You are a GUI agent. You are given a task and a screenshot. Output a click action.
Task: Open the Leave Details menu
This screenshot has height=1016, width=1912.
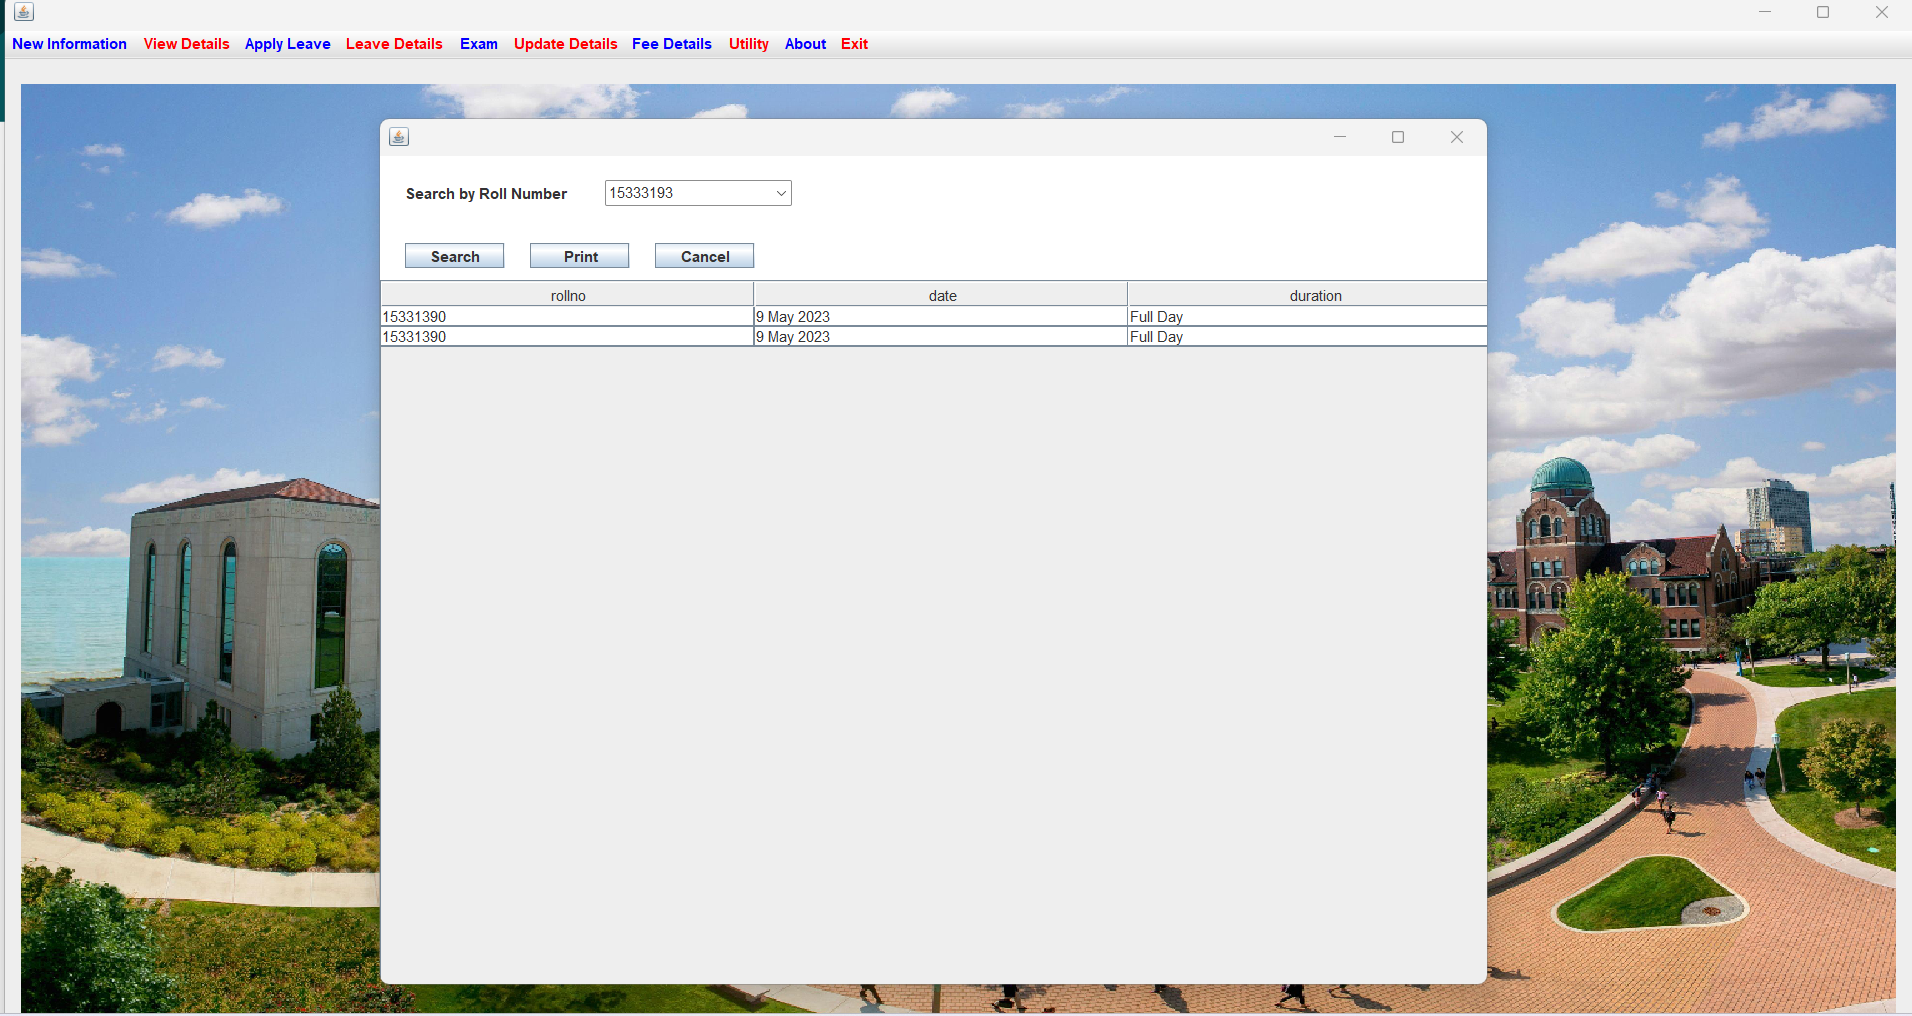[x=394, y=44]
